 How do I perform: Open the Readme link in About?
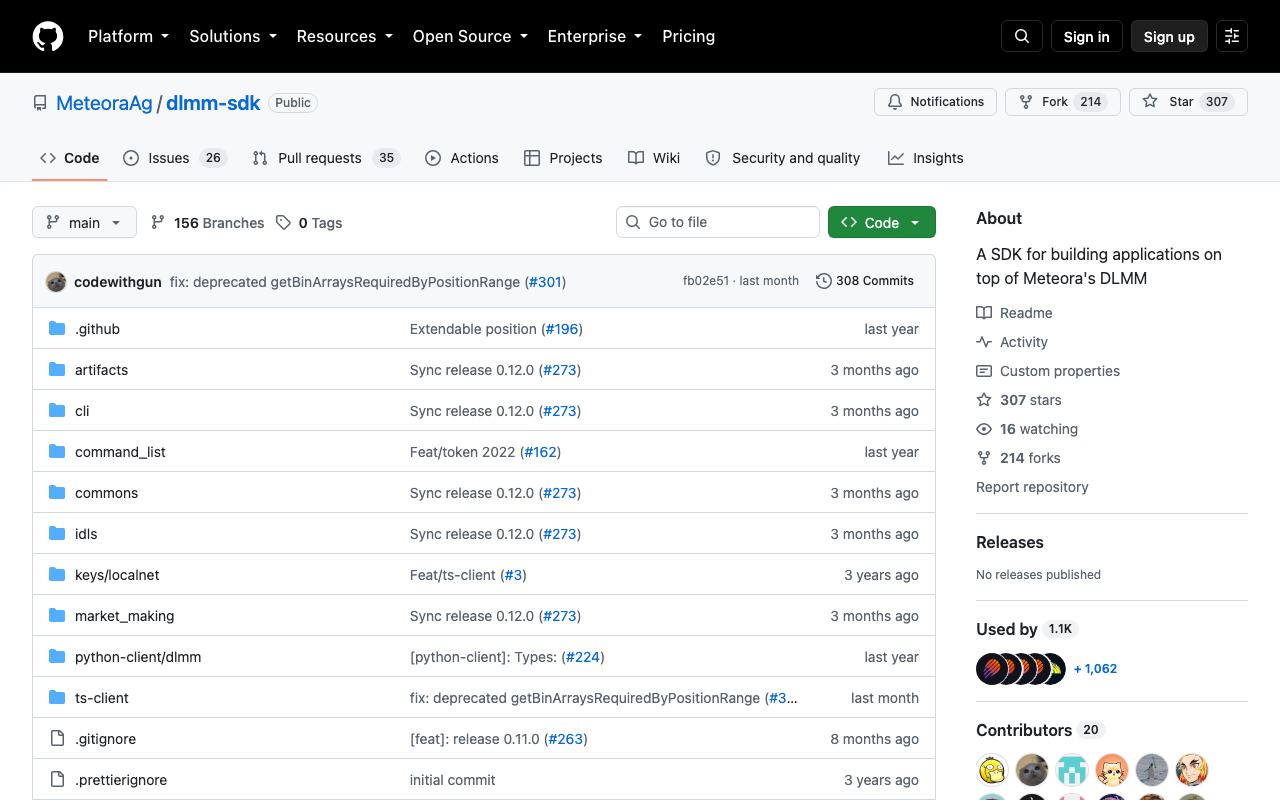click(x=1014, y=313)
